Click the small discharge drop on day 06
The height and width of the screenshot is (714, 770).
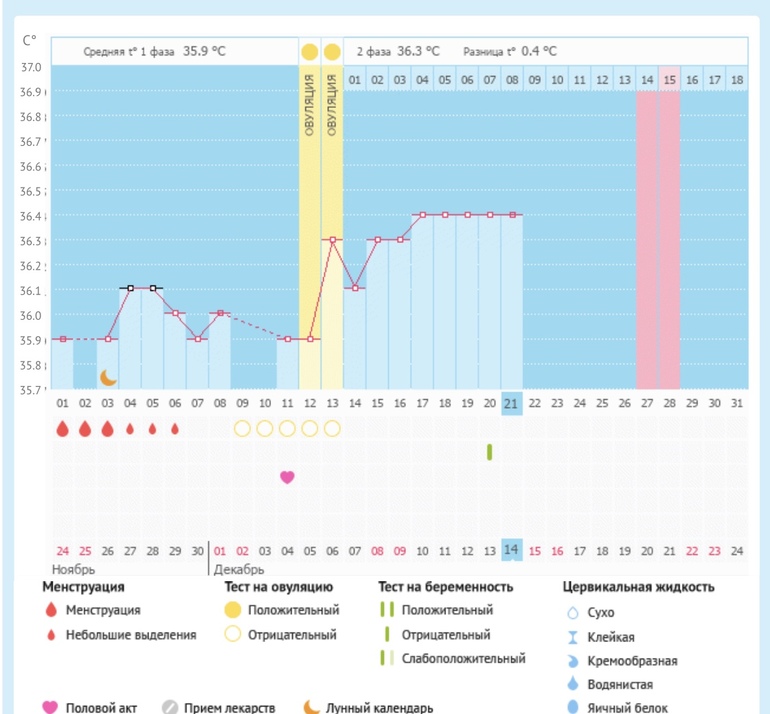pos(175,429)
